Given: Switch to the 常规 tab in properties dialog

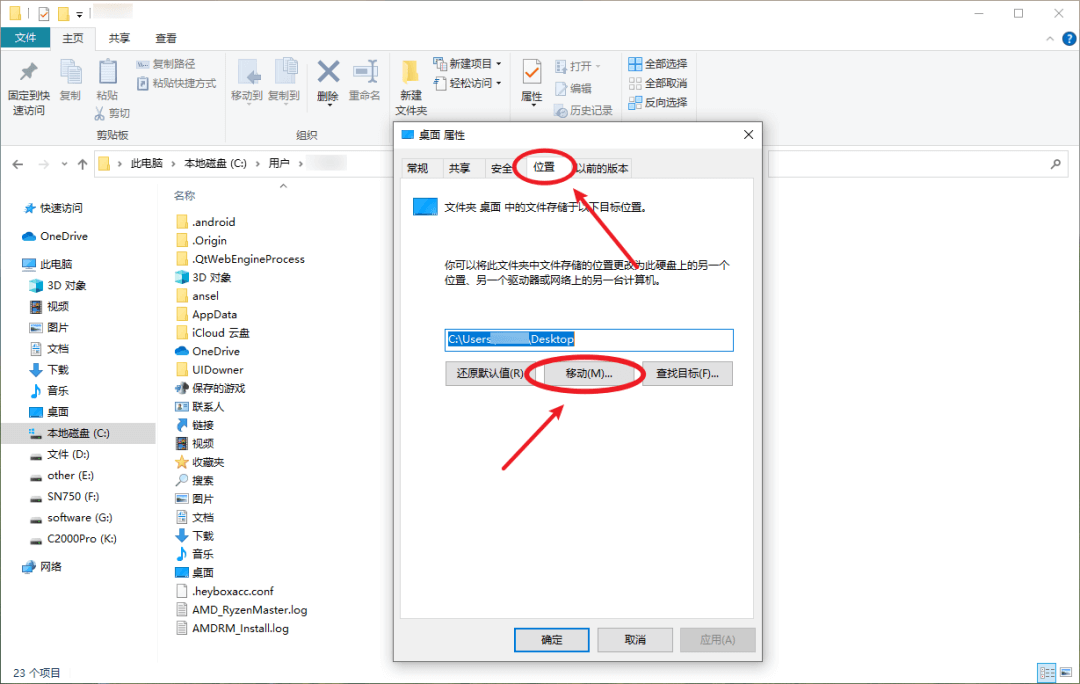Looking at the screenshot, I should 421,168.
